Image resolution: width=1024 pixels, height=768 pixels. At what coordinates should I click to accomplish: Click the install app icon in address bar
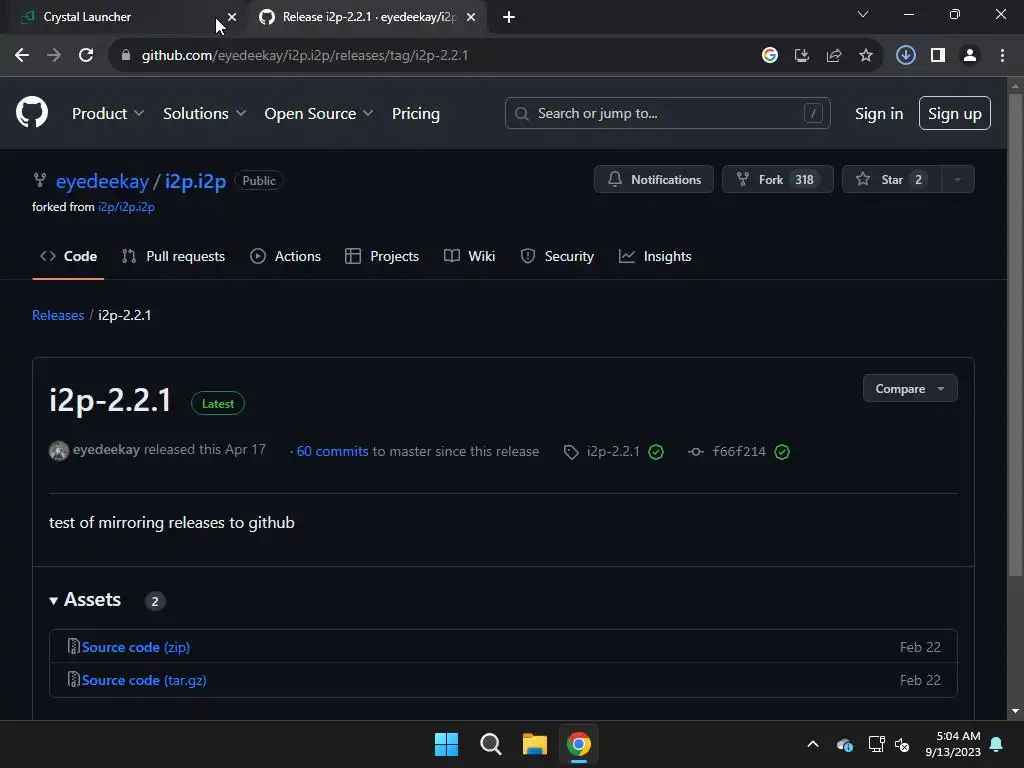click(802, 56)
